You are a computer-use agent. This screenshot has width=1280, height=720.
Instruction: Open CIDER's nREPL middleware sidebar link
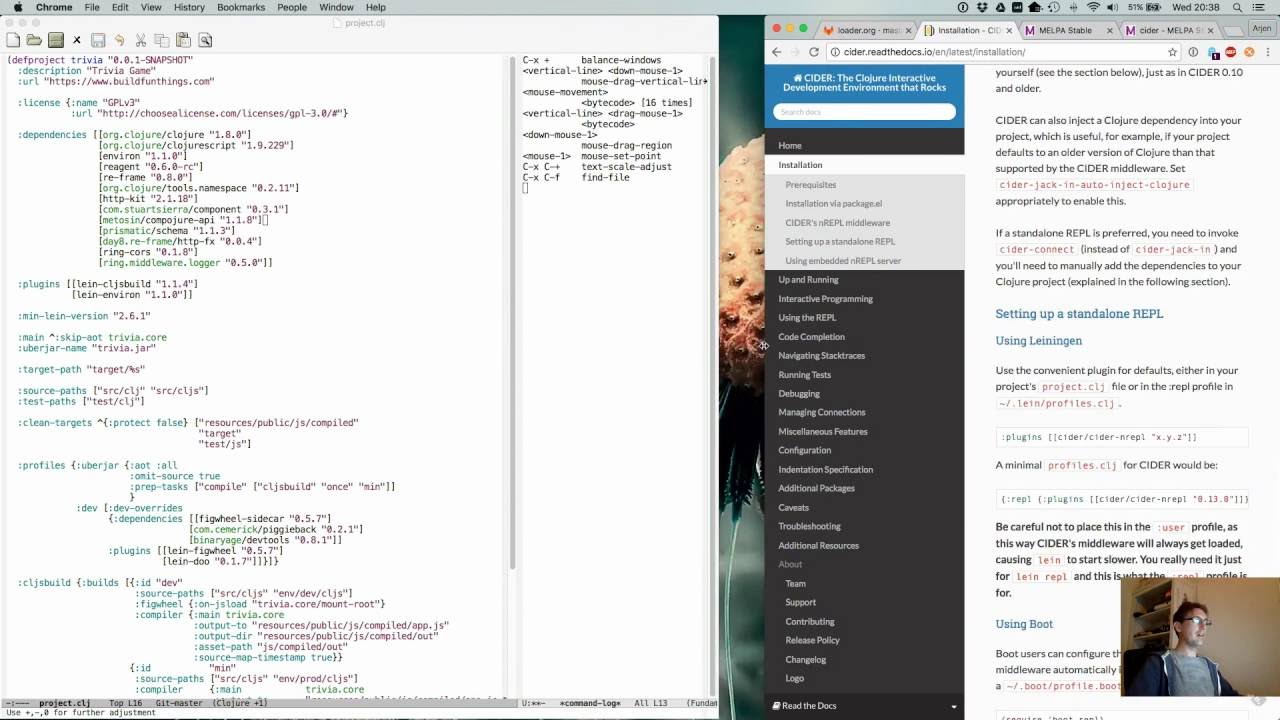coord(838,223)
